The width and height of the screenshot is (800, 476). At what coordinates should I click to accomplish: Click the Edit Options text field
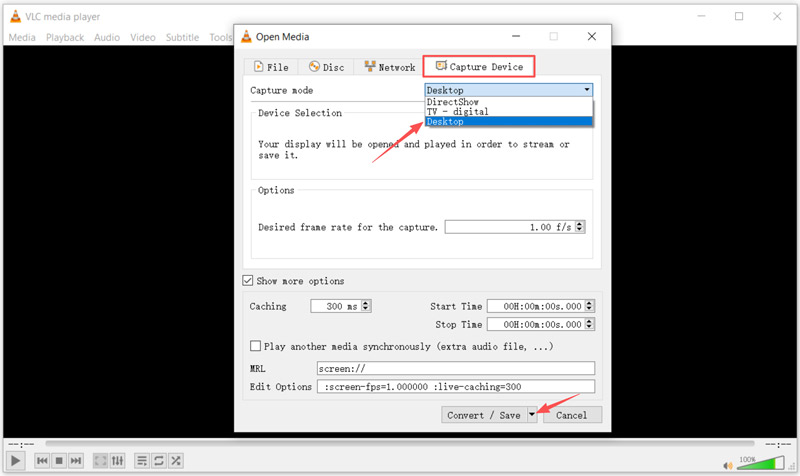(x=456, y=387)
